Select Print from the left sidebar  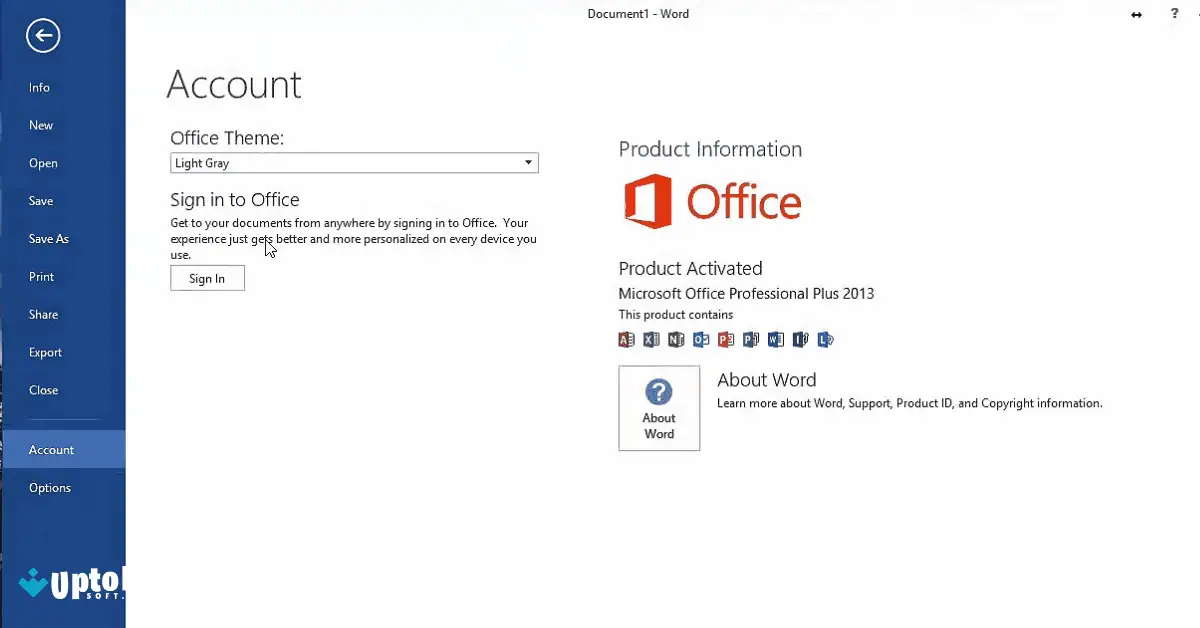(41, 276)
